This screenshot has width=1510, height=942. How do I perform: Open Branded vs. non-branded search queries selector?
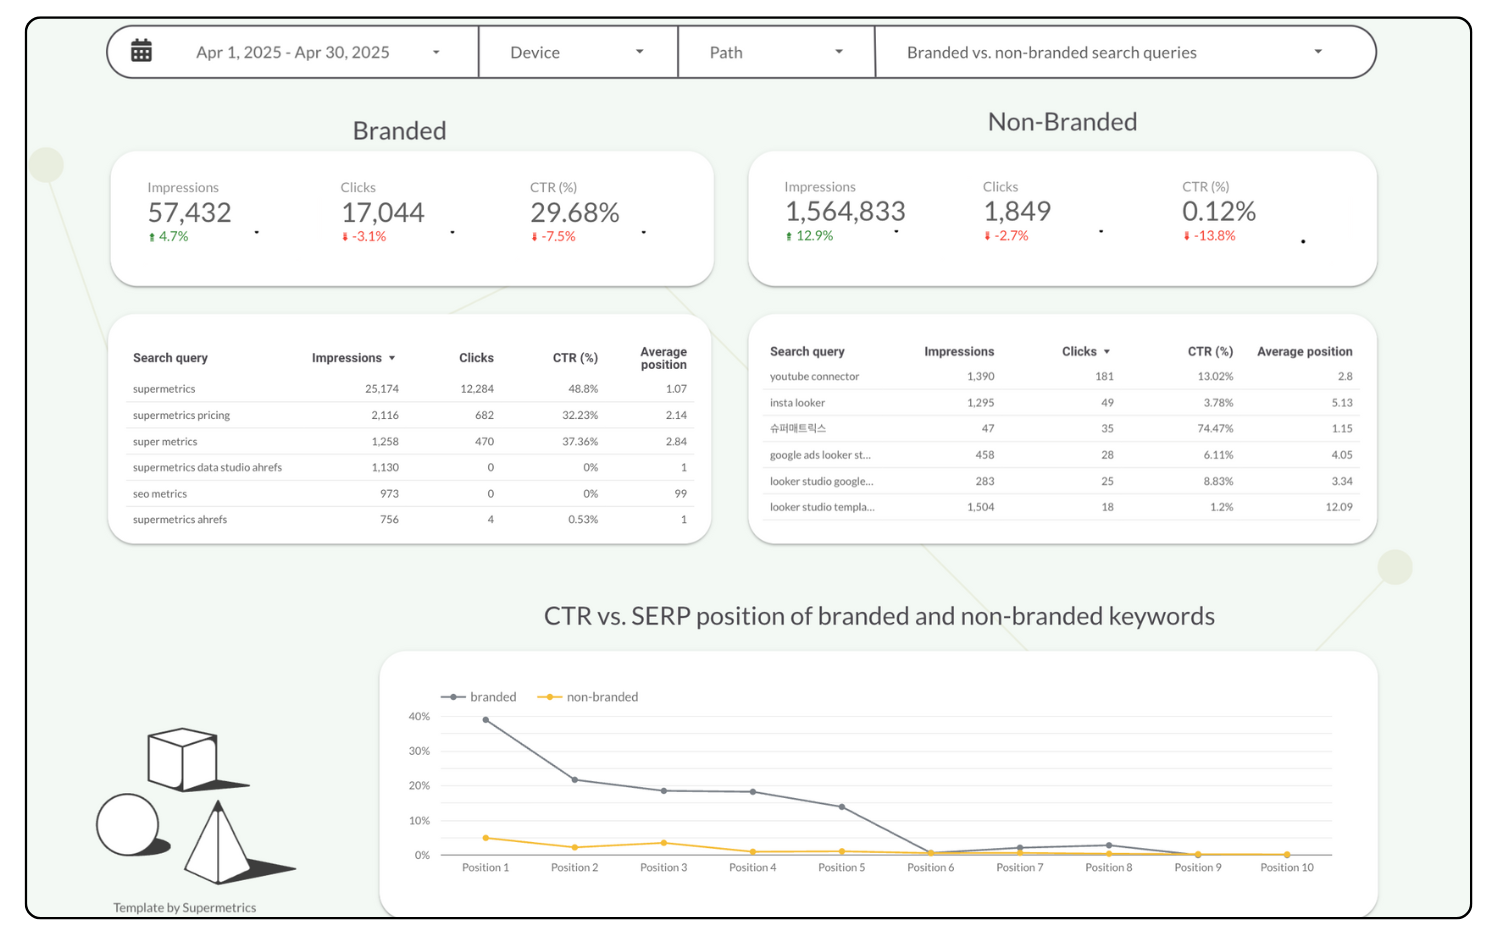pyautogui.click(x=1317, y=52)
